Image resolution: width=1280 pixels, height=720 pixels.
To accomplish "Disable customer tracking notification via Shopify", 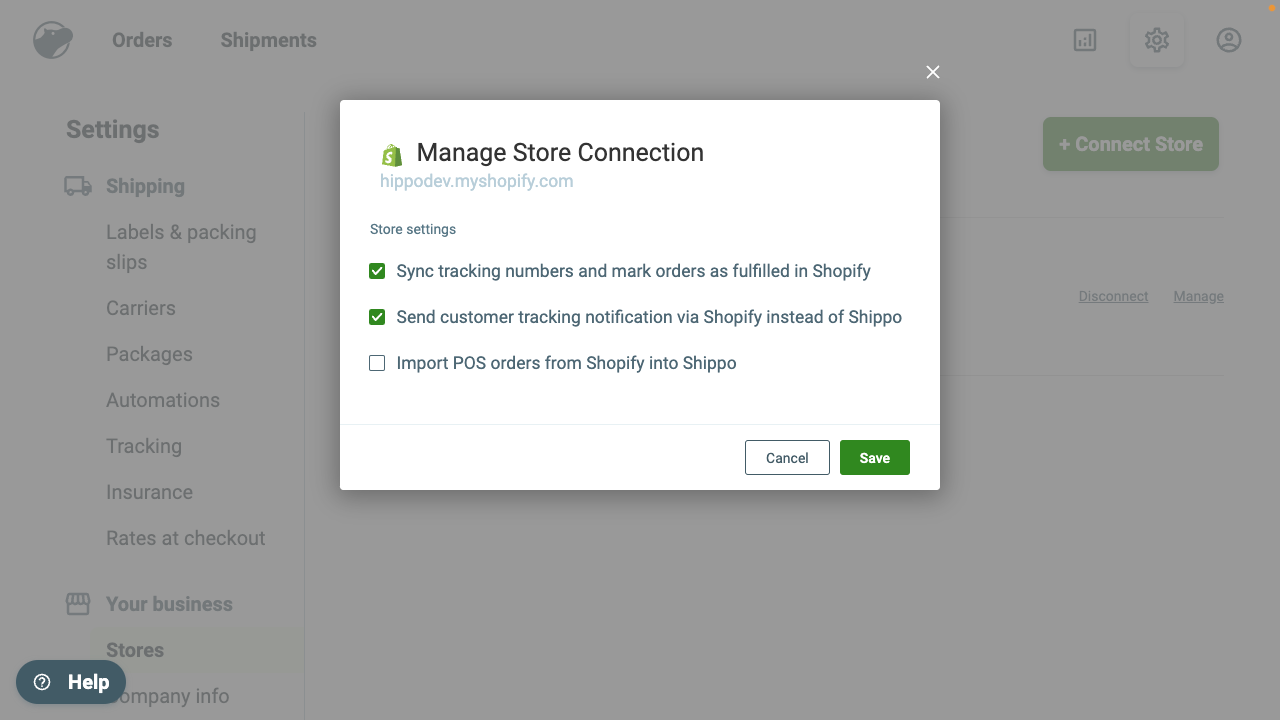I will 377,316.
